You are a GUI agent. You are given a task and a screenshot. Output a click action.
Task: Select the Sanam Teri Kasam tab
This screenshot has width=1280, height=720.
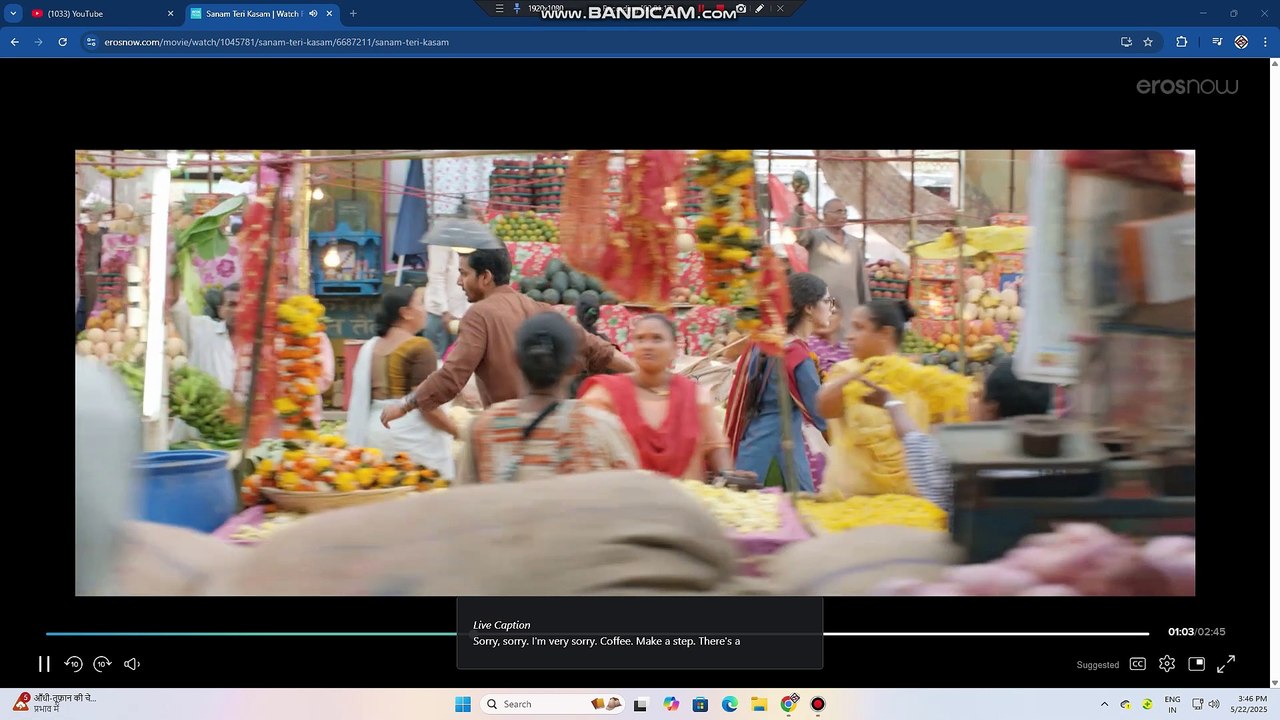[x=250, y=14]
